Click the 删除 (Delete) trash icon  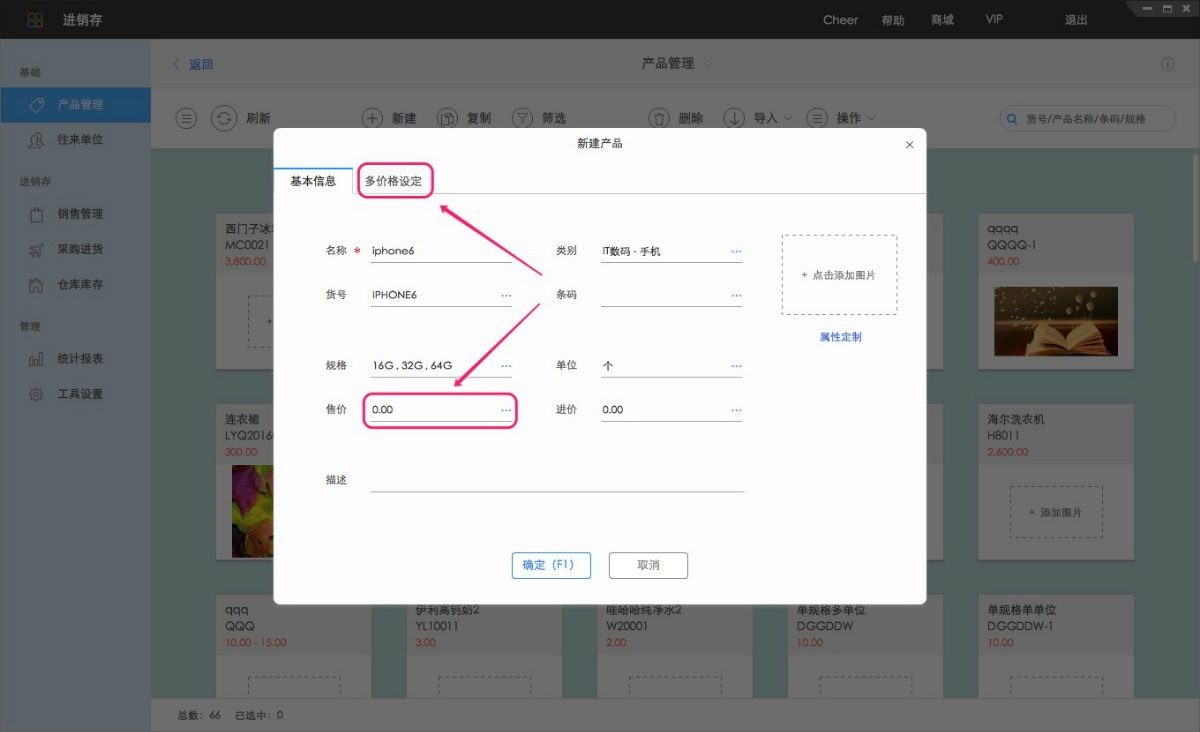pyautogui.click(x=660, y=117)
